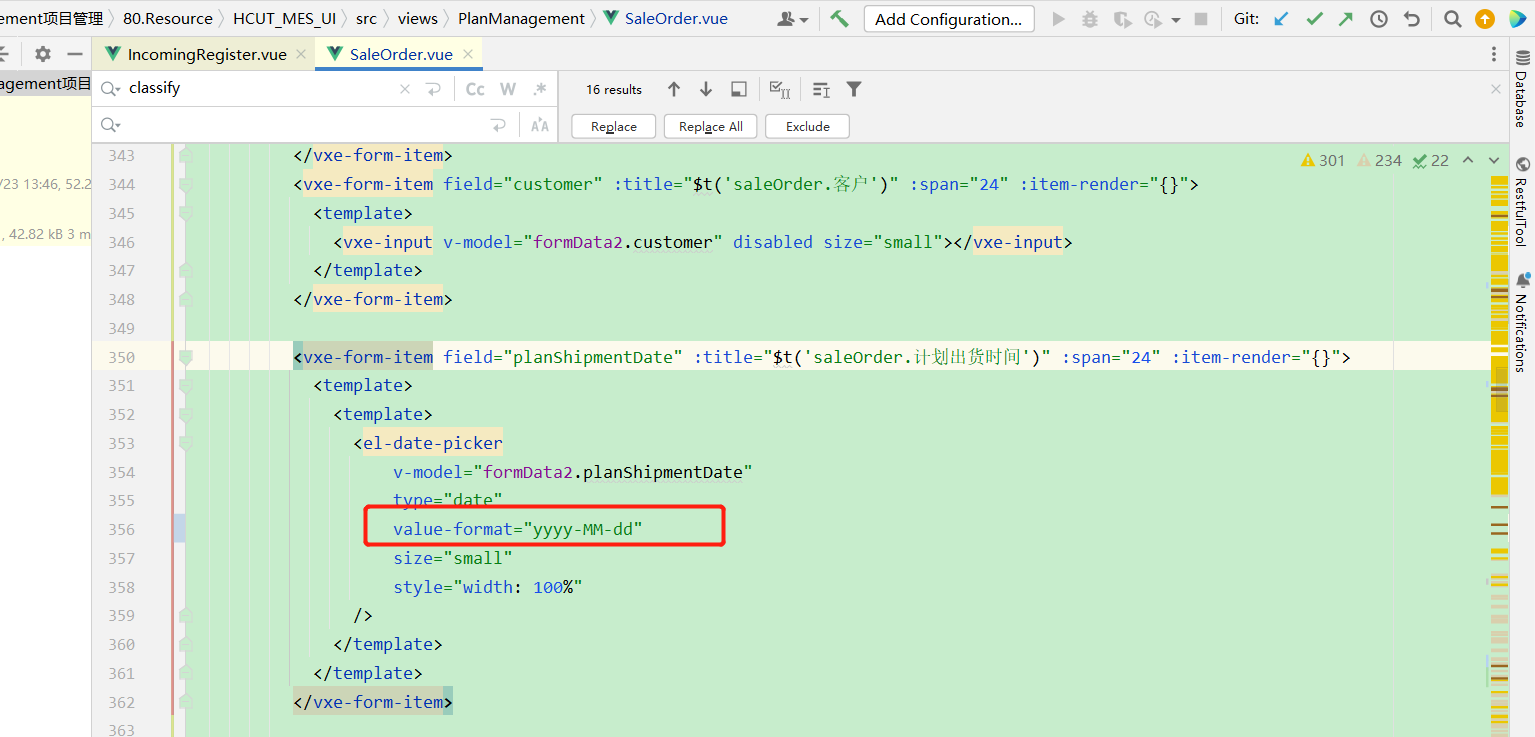Click PlanManagement in the breadcrumb path

tap(521, 19)
